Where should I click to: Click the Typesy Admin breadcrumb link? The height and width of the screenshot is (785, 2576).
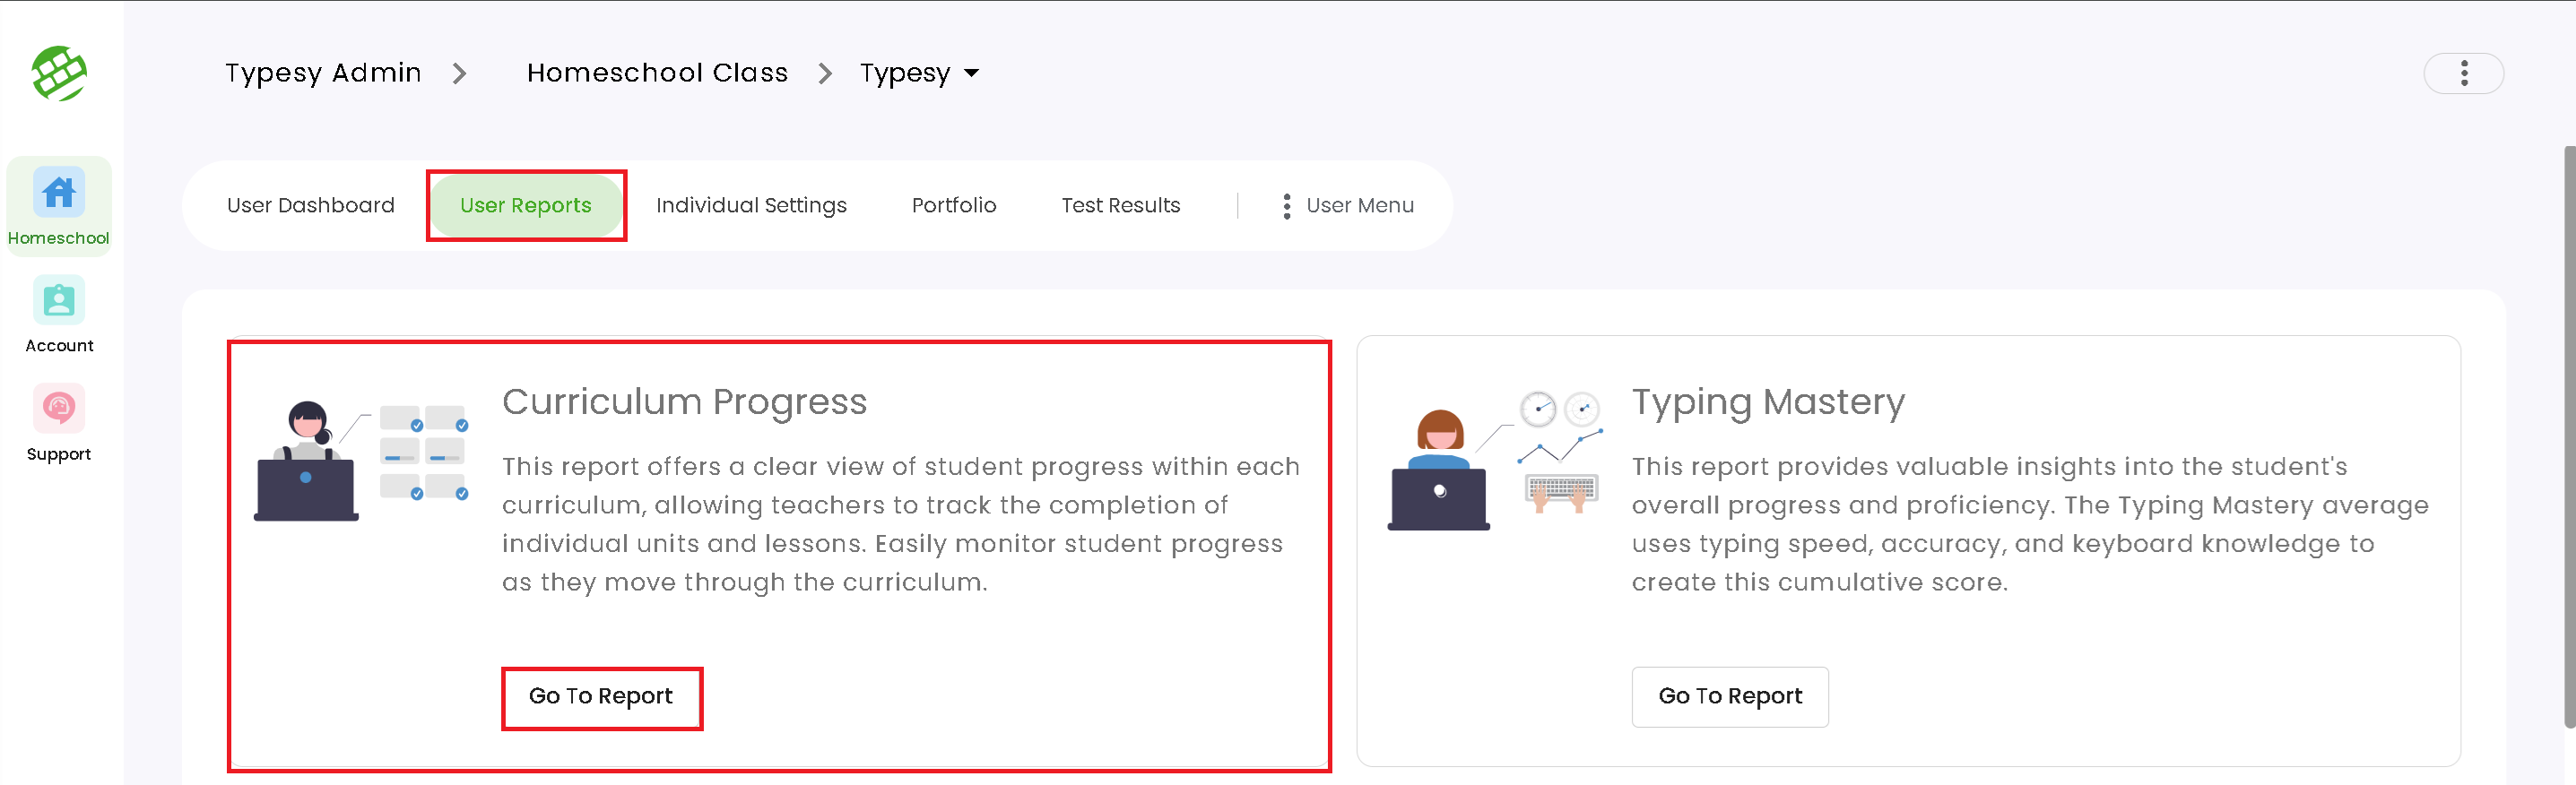point(323,73)
